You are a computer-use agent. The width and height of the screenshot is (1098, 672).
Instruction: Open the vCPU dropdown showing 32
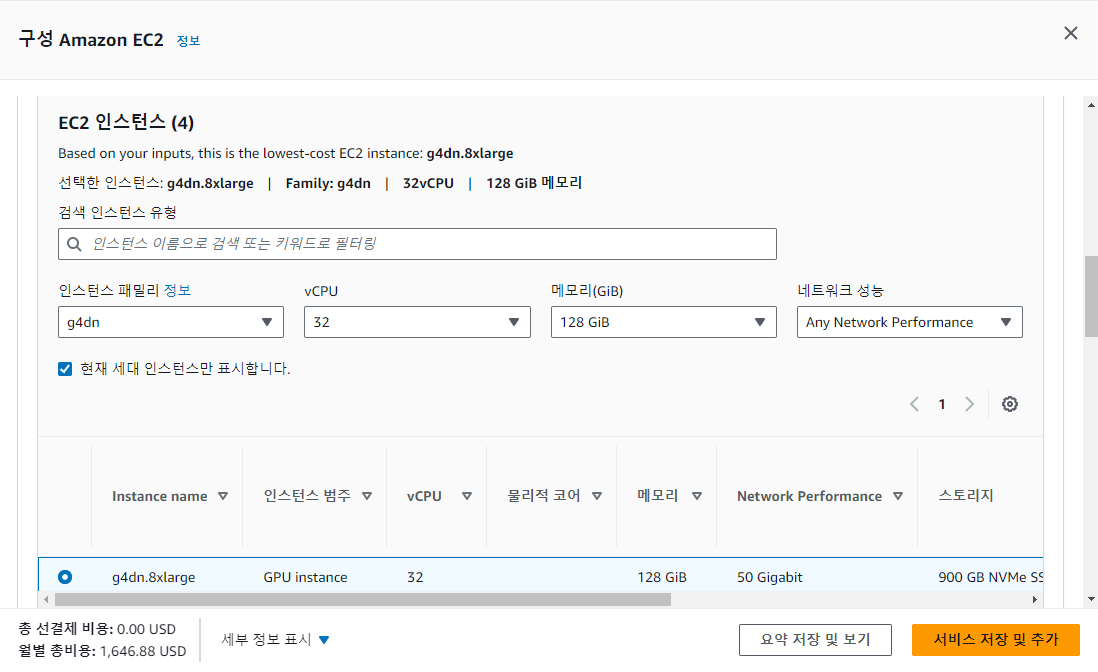(x=417, y=322)
